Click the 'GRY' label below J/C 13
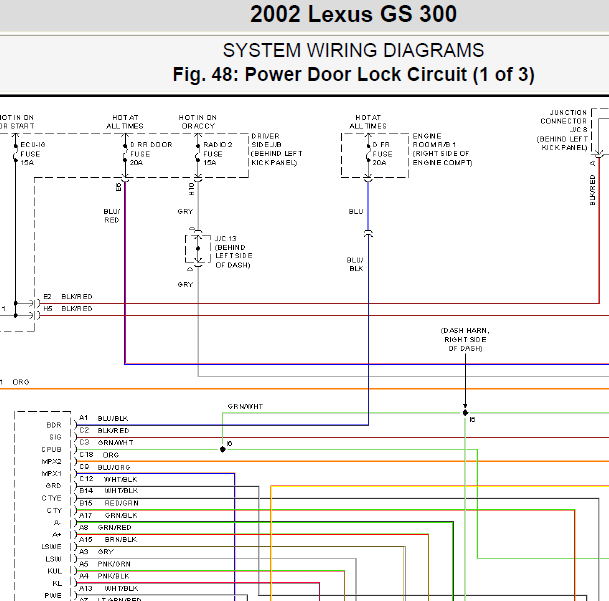 coord(185,284)
